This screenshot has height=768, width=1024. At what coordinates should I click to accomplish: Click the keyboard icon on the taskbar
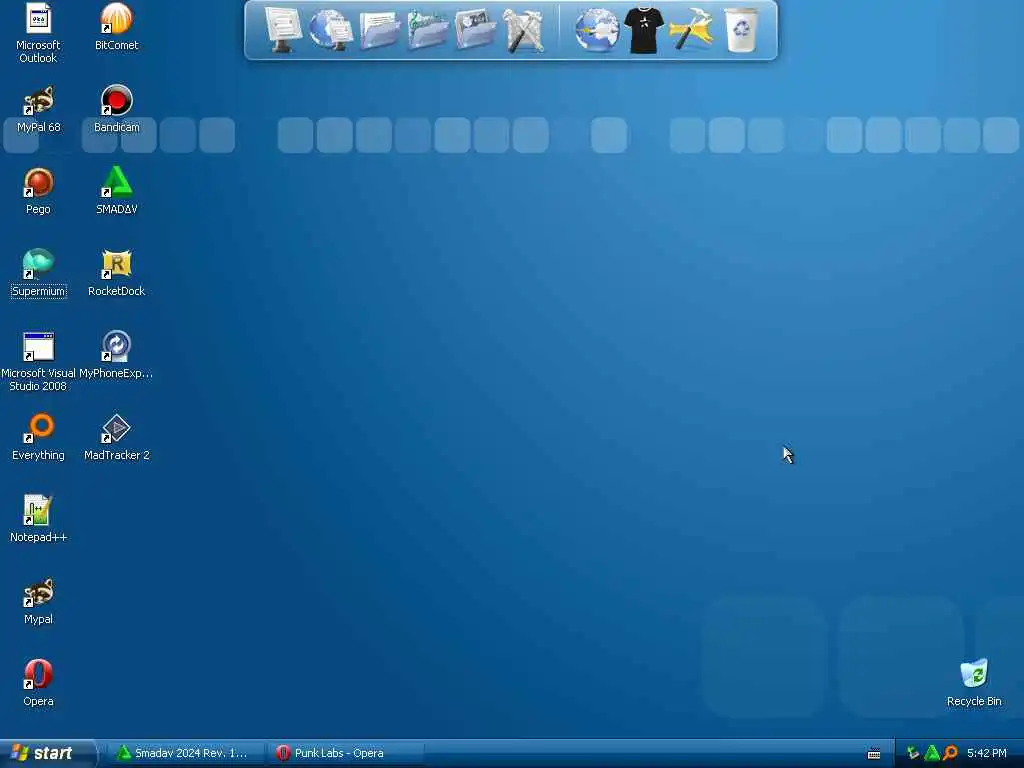pos(874,754)
